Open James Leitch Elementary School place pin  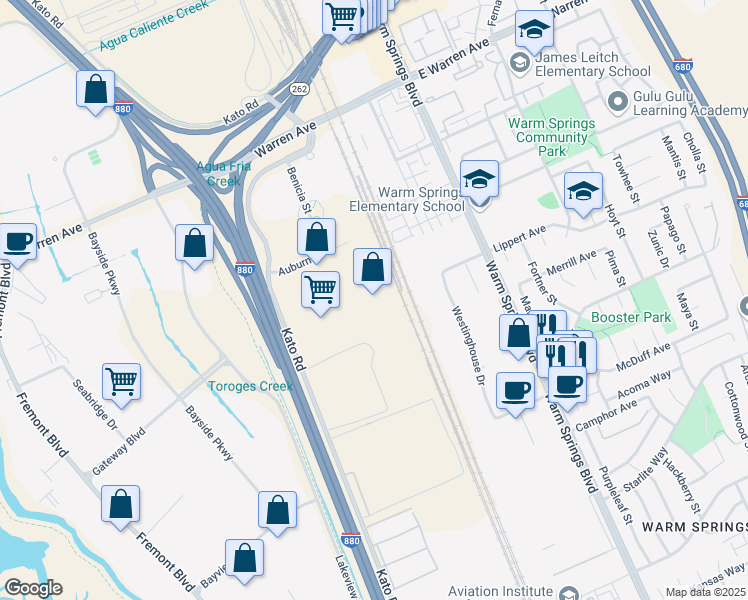(x=520, y=64)
